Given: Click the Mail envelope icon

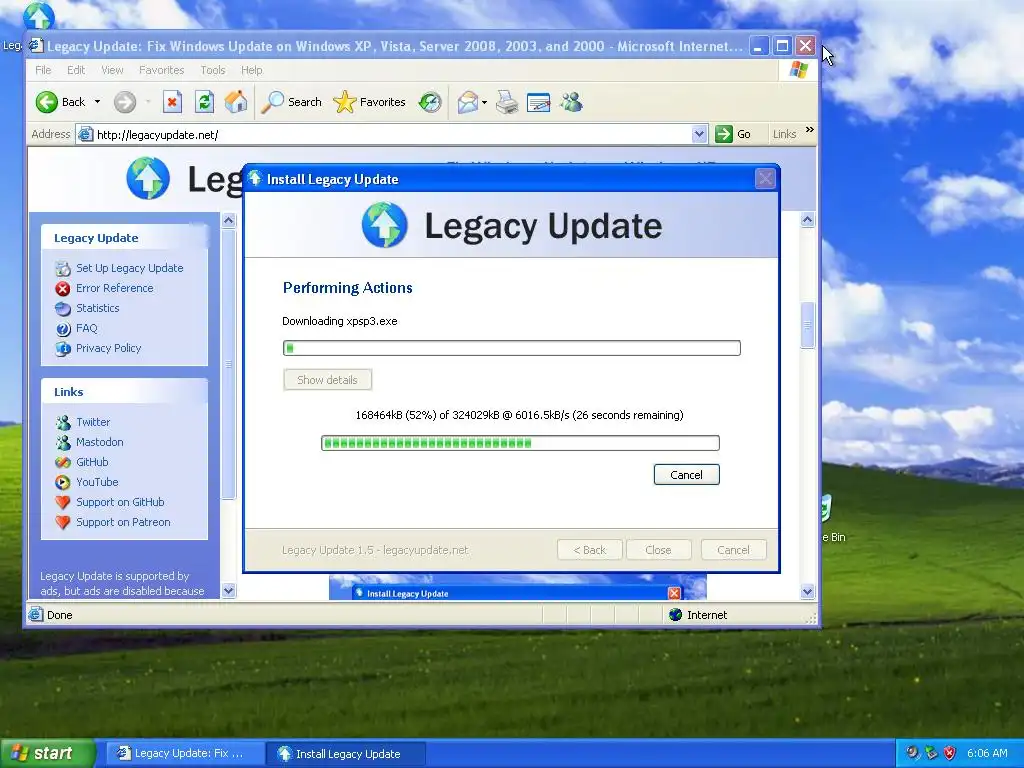Looking at the screenshot, I should (468, 102).
